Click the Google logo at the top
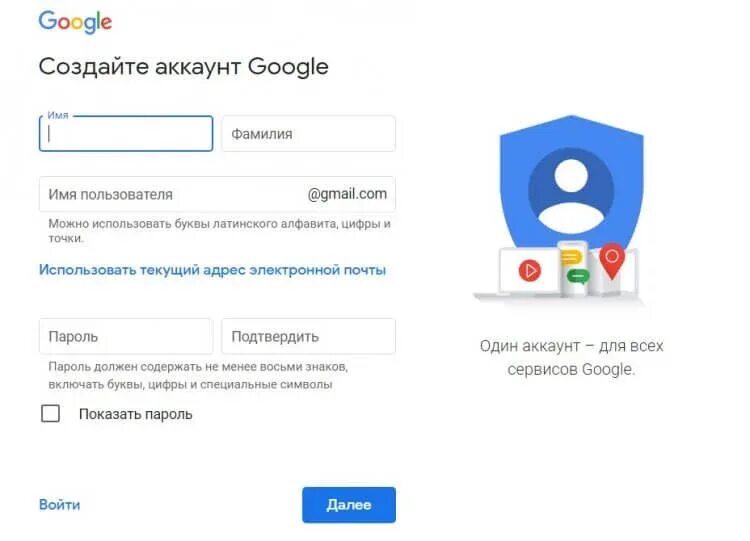This screenshot has width=750, height=541. click(75, 22)
